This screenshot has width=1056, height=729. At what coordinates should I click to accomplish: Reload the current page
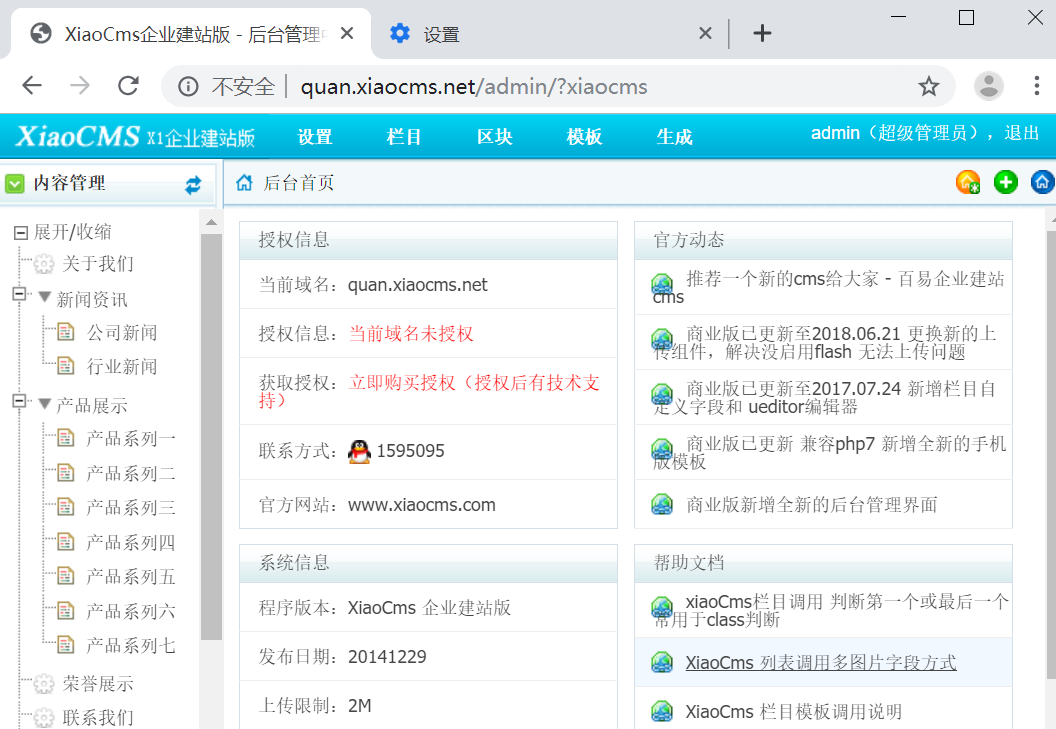click(x=128, y=86)
